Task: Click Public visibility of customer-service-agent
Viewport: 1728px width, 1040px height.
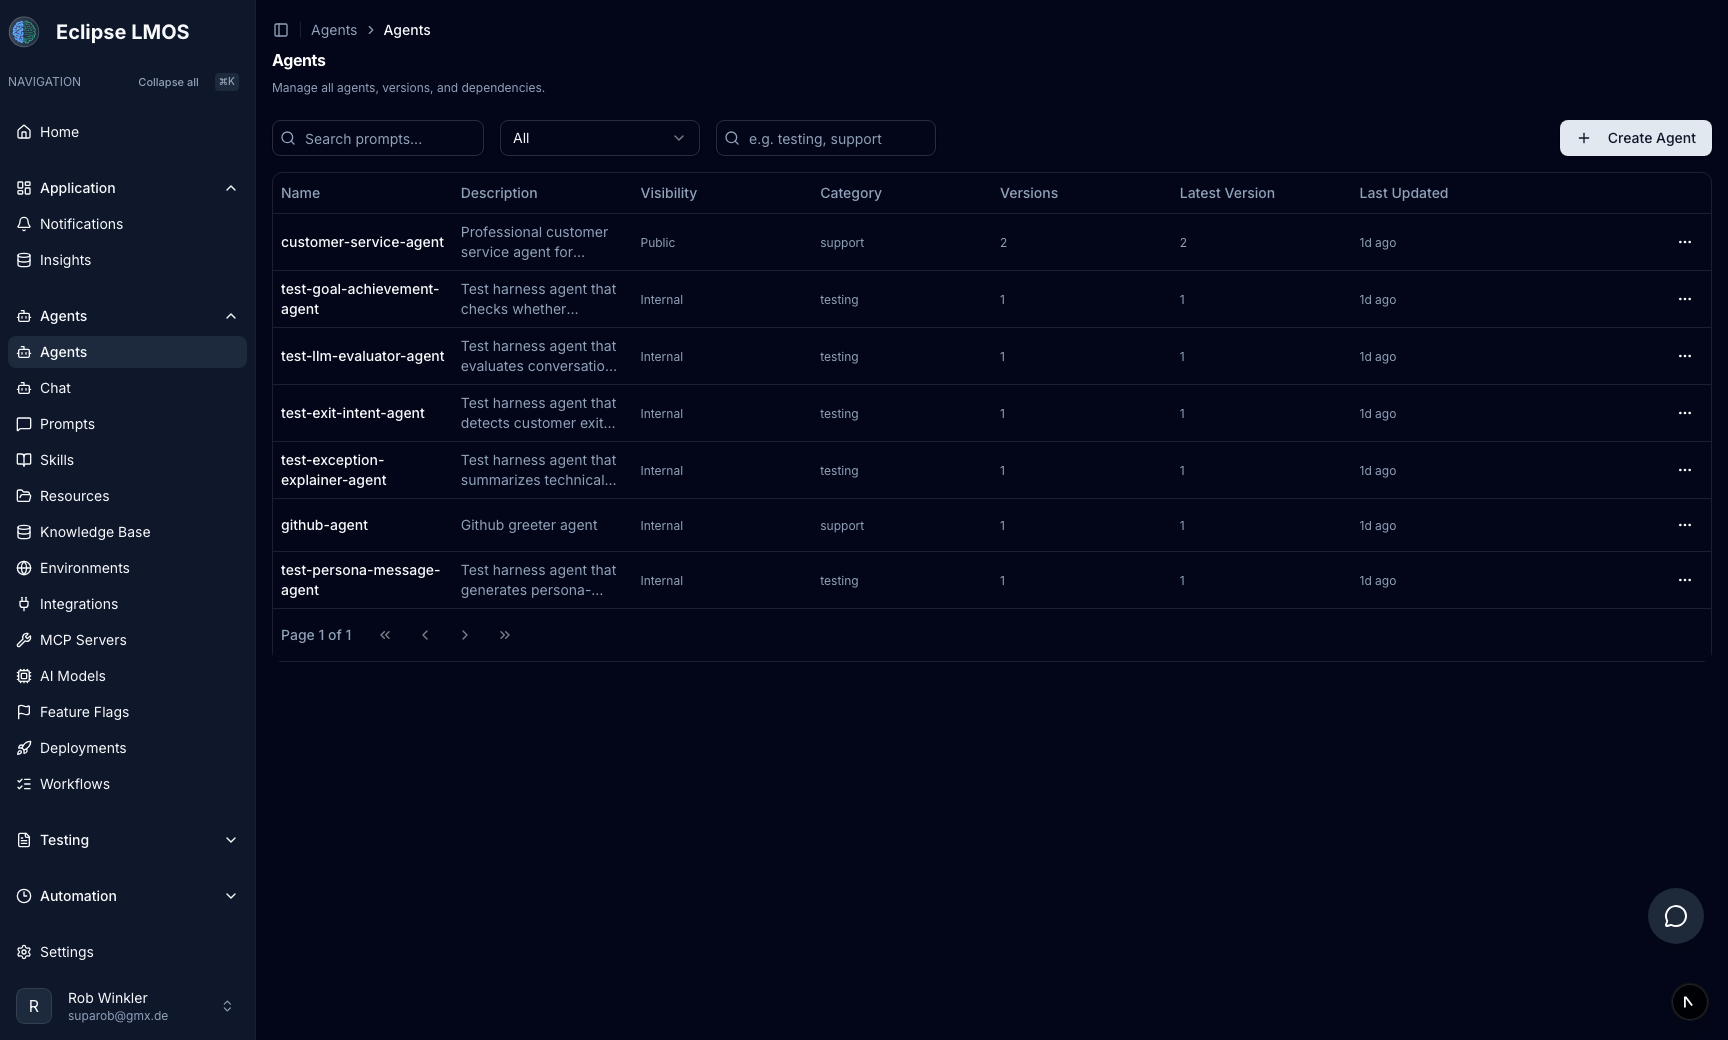Action: click(x=658, y=243)
